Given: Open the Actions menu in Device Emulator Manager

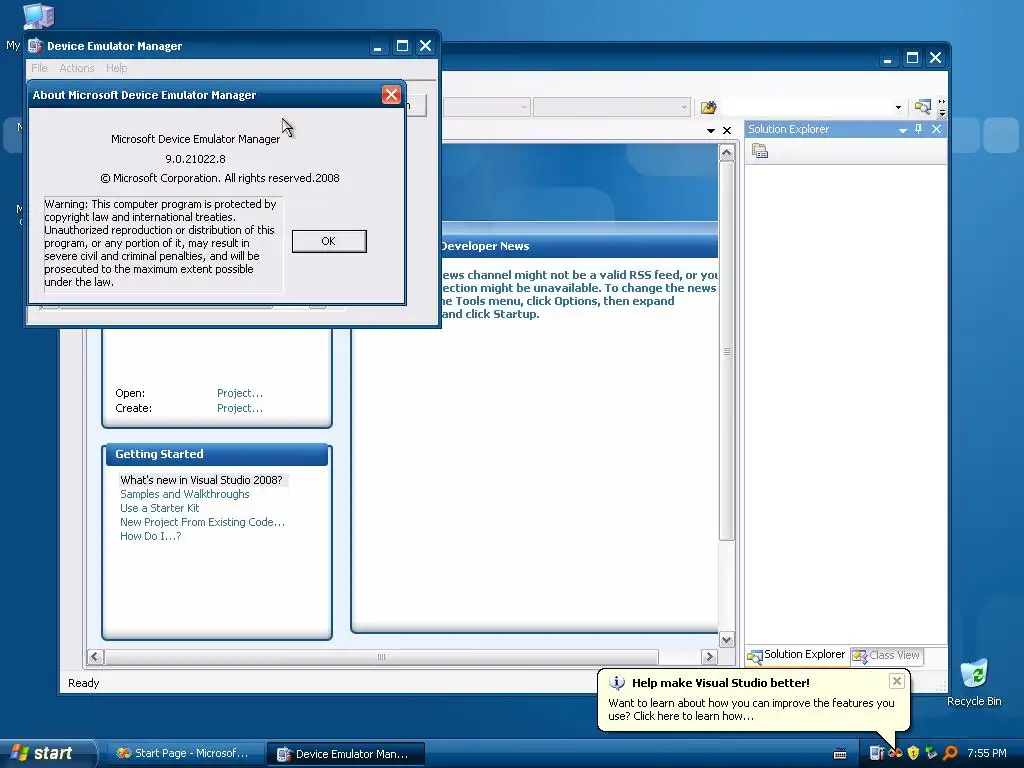Looking at the screenshot, I should click(x=76, y=68).
